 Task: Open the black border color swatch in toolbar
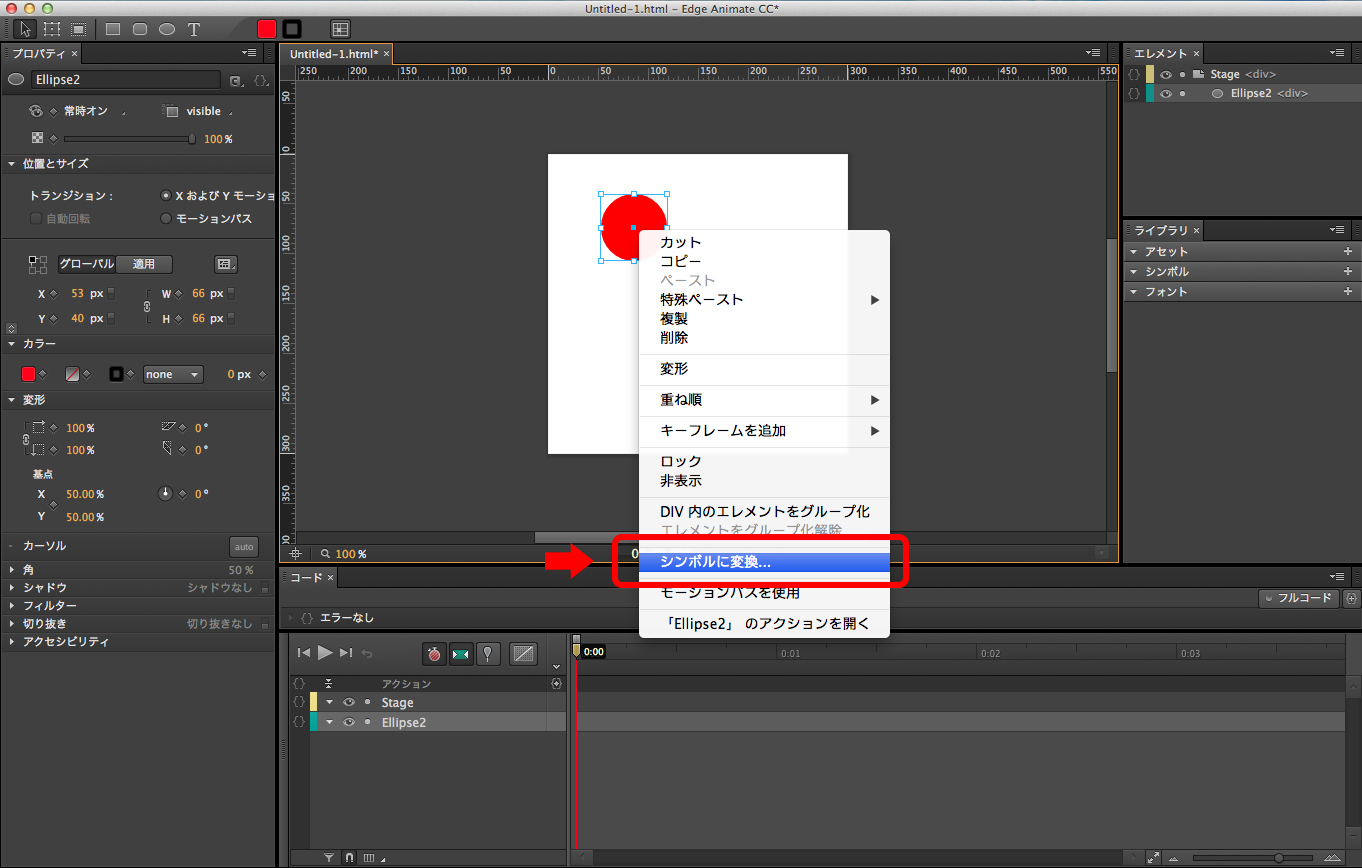click(292, 29)
